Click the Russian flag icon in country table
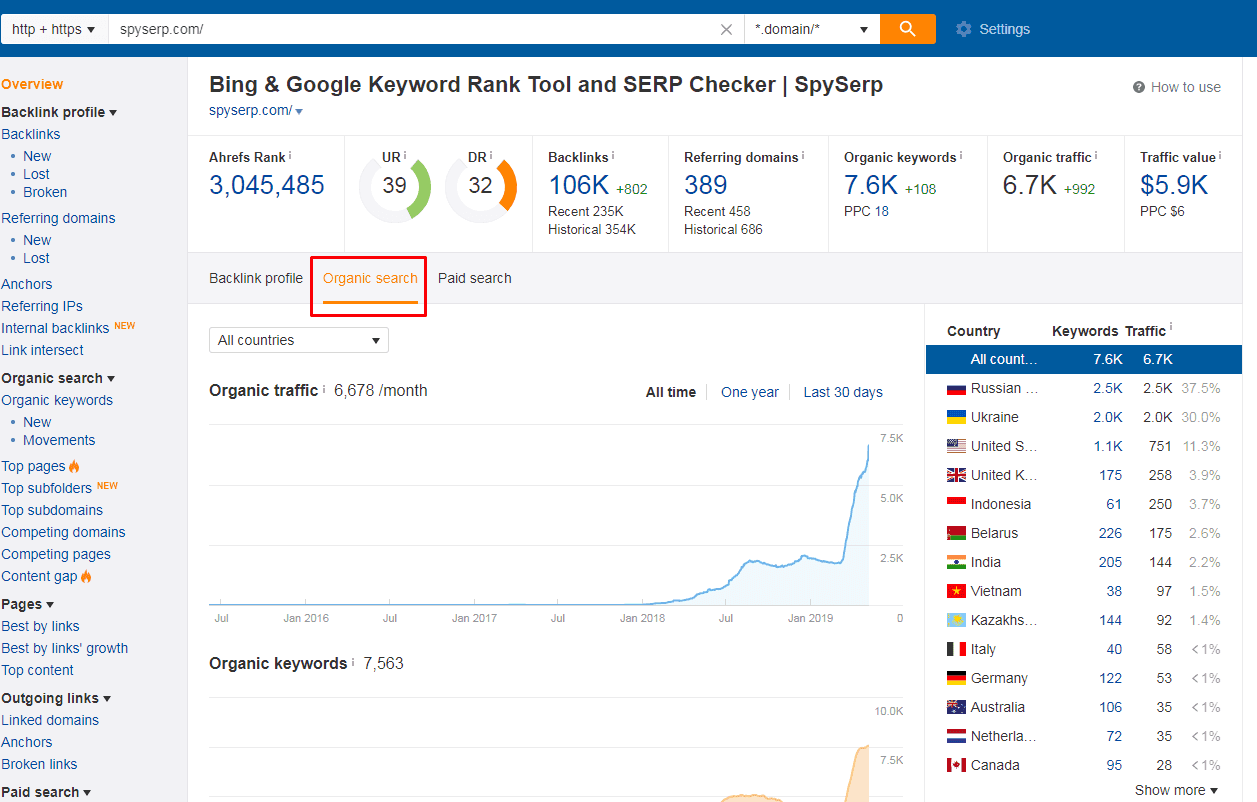The image size is (1257, 802). pyautogui.click(x=956, y=388)
